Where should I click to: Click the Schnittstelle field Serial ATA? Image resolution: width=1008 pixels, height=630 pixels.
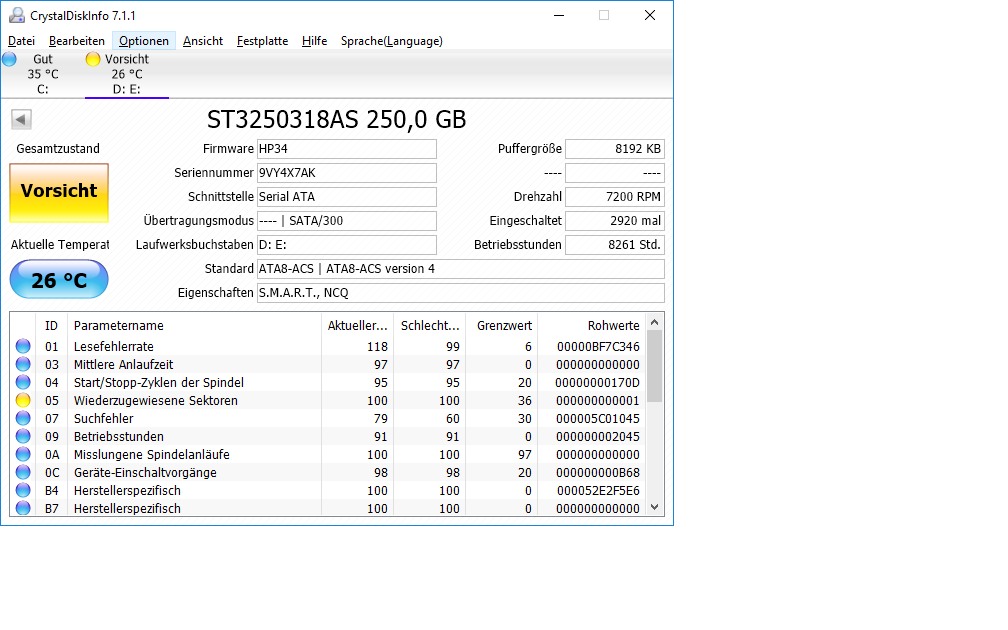346,197
